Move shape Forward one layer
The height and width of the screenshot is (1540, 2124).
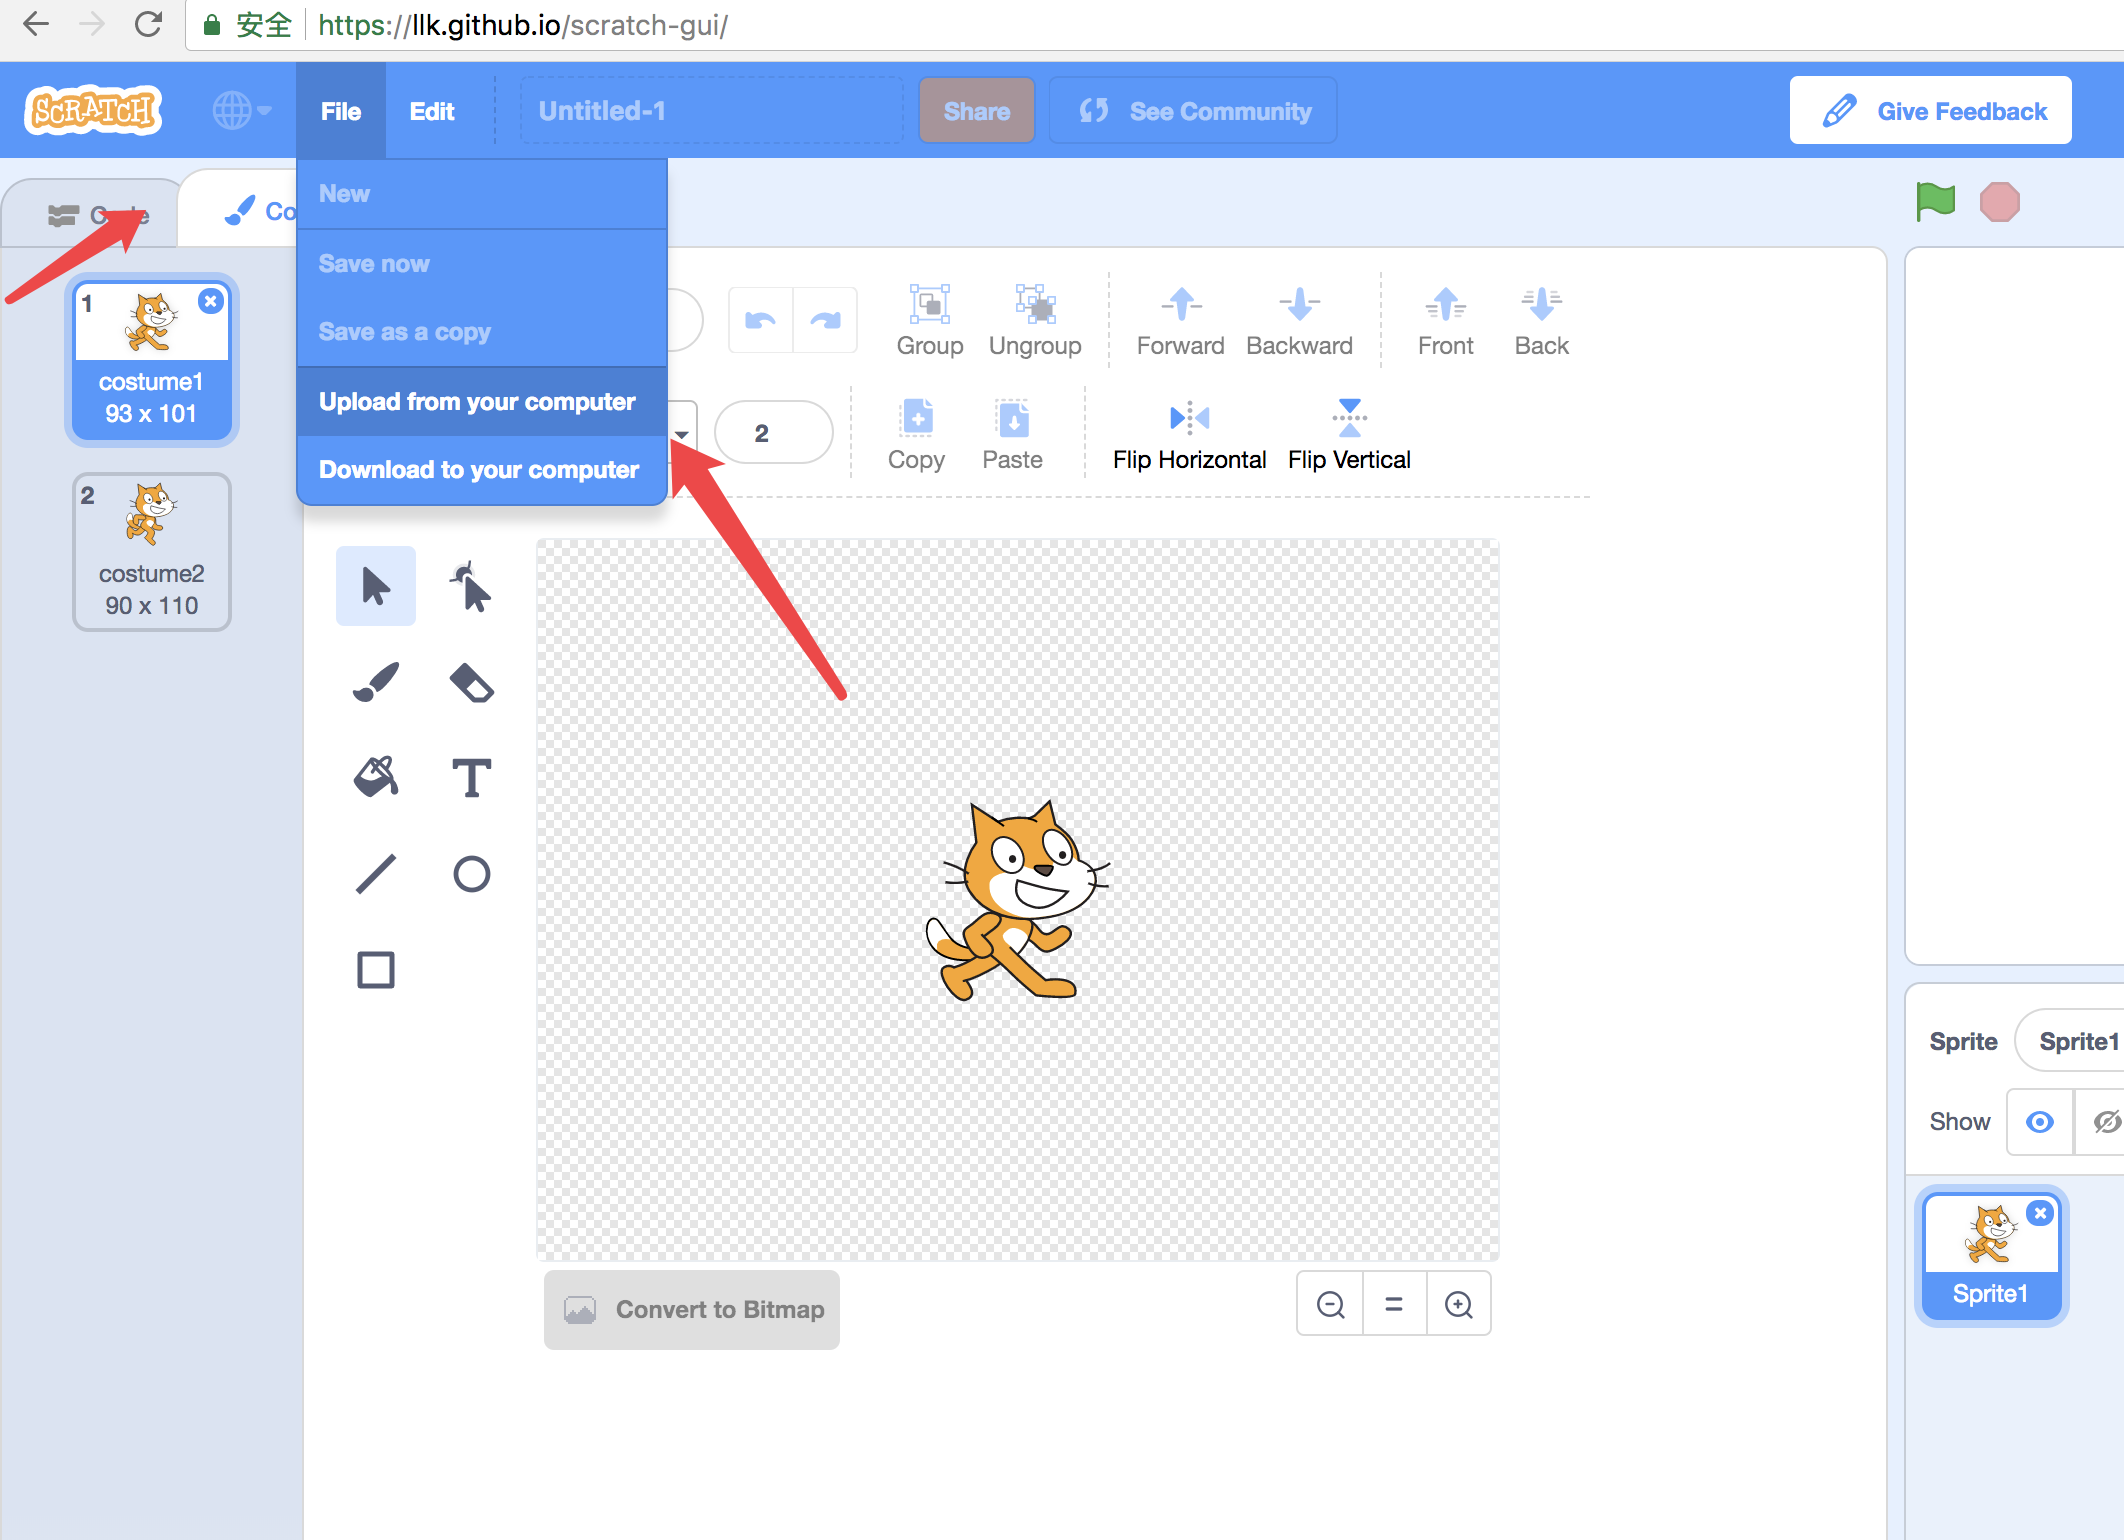click(x=1181, y=321)
